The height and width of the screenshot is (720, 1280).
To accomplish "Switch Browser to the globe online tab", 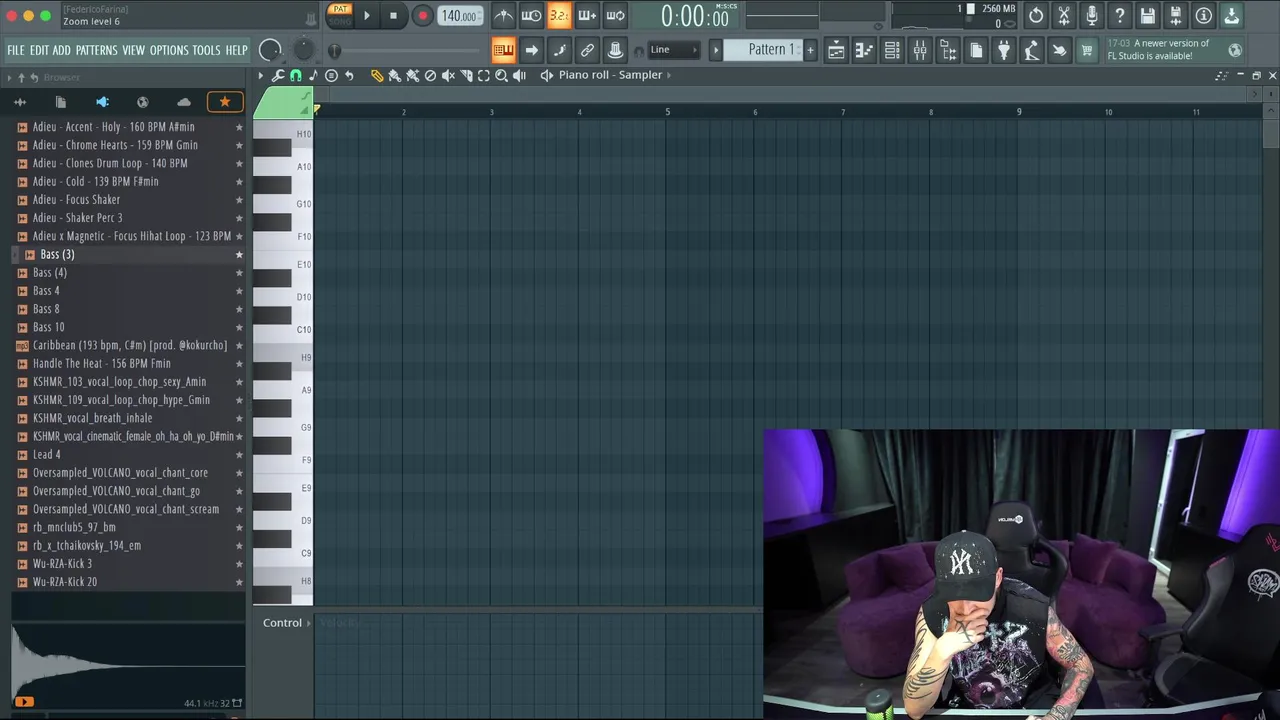I will pos(143,102).
